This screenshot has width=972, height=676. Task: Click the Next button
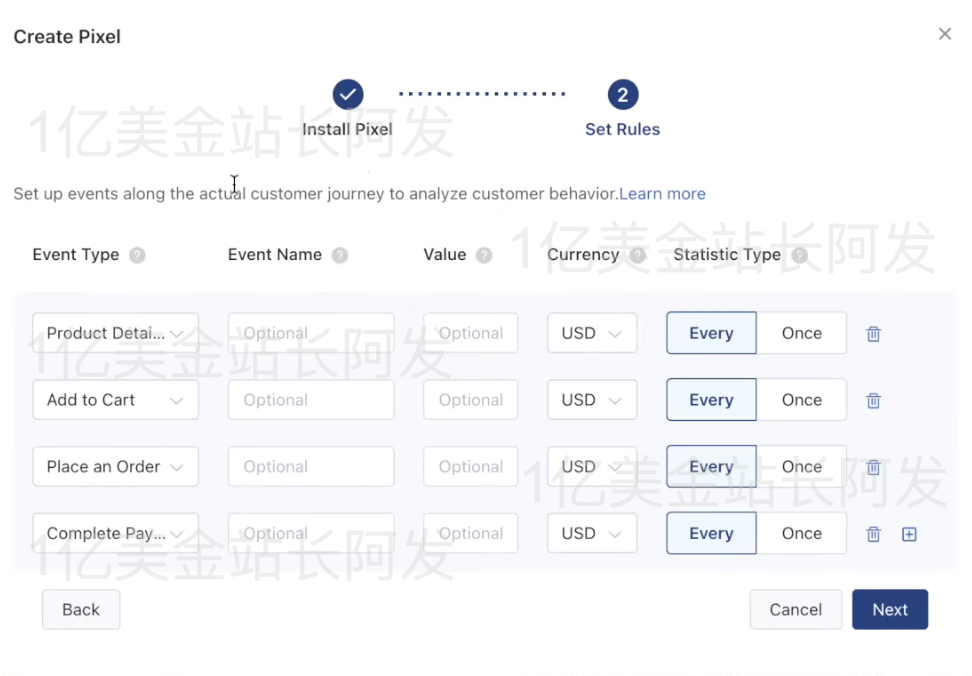(x=889, y=609)
